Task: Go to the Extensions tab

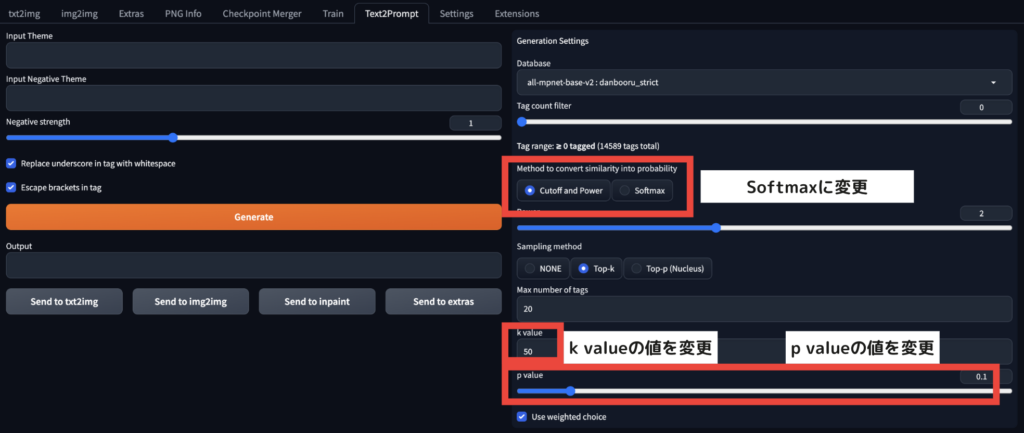Action: pyautogui.click(x=516, y=14)
